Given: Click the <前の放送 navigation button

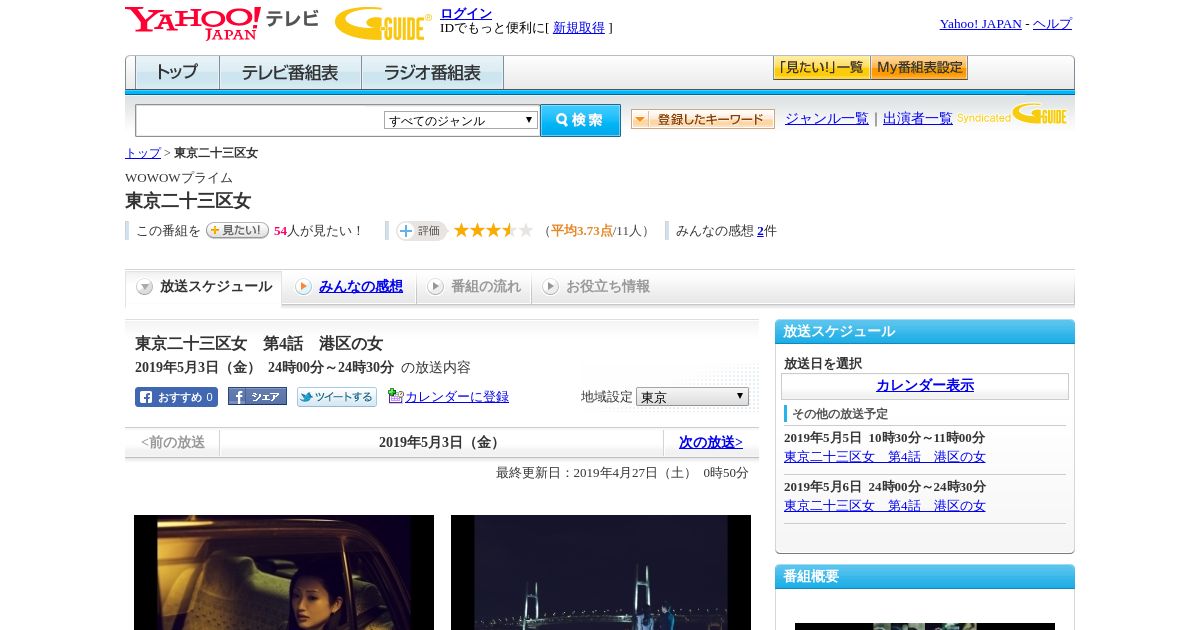Looking at the screenshot, I should tap(173, 442).
